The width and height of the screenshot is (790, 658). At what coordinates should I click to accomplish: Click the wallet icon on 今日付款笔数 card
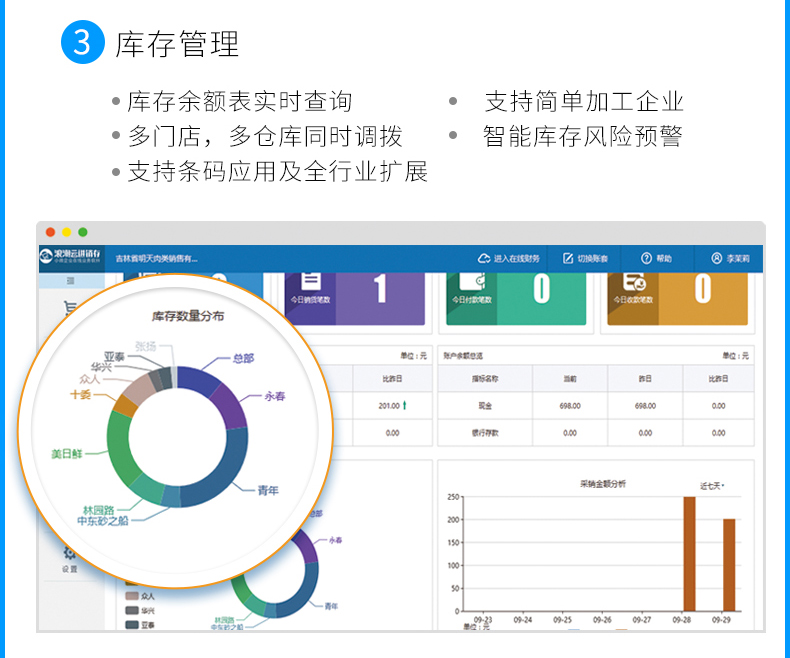tap(473, 281)
